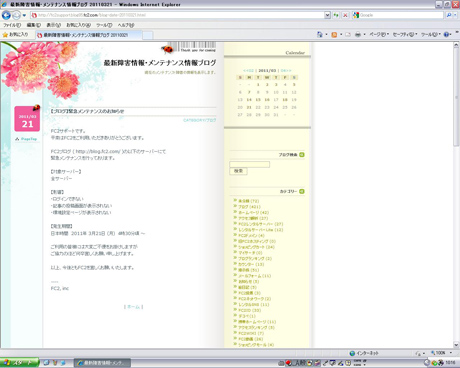The height and width of the screenshot is (368, 460).
Task: Open the ヘルプ (Help) menu
Action: 125,25
